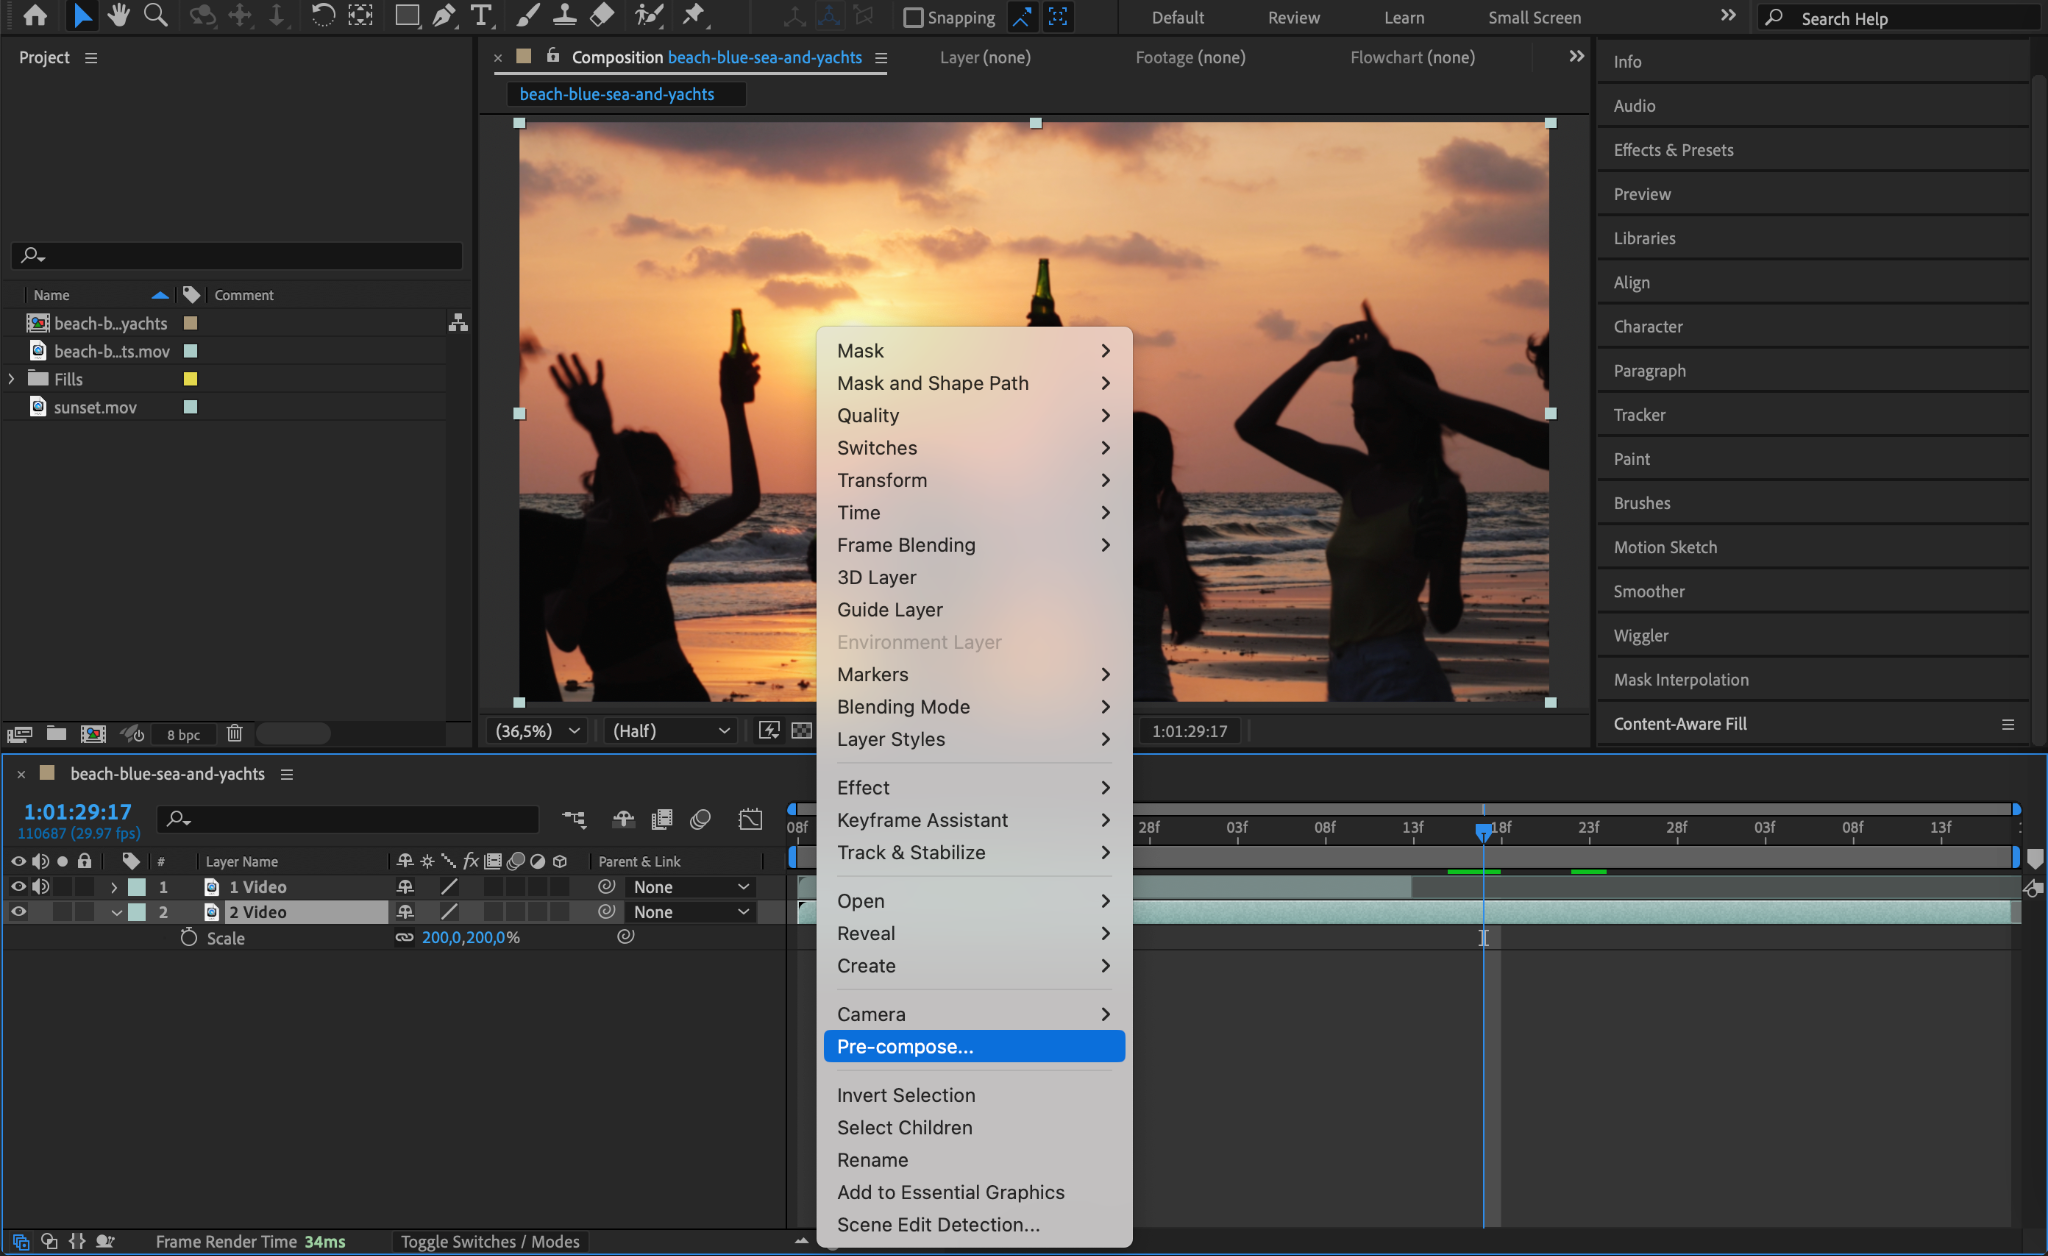Click the Home icon

35,15
